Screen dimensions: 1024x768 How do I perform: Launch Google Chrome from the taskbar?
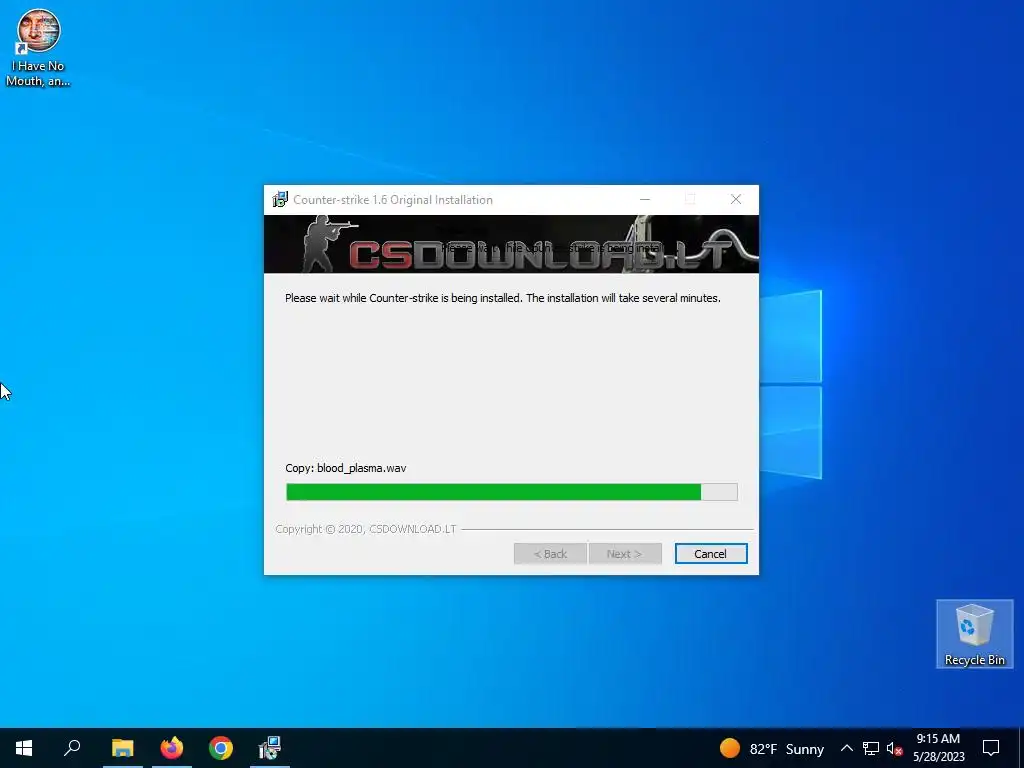click(221, 748)
